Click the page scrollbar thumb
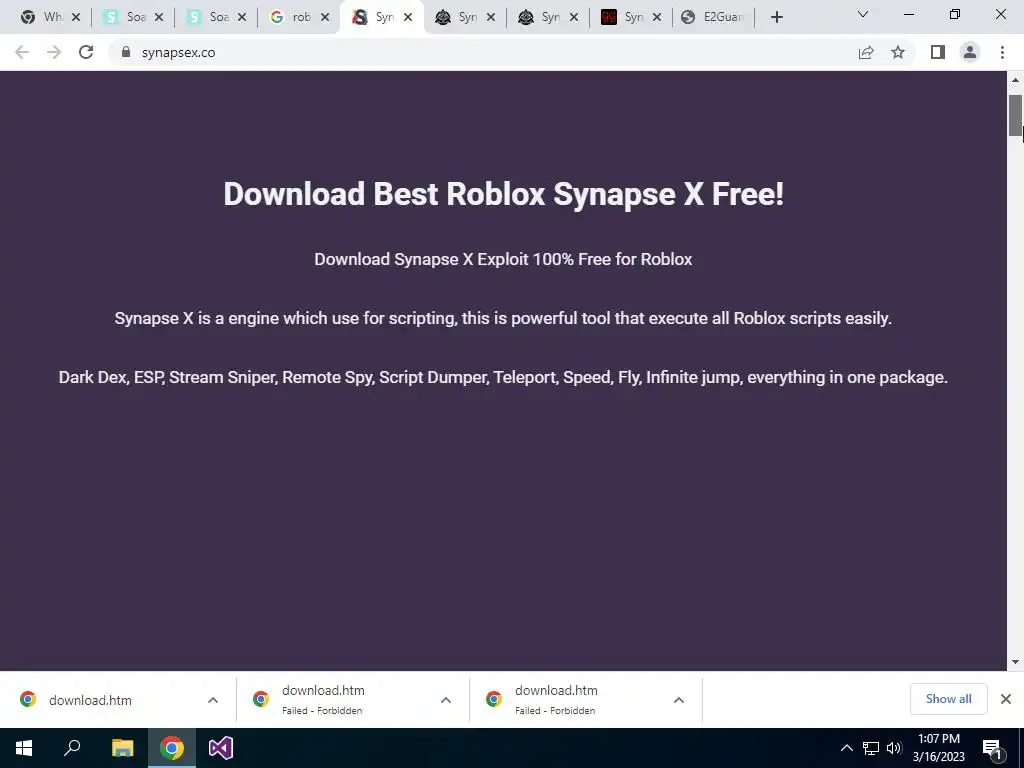1024x768 pixels. point(1015,116)
